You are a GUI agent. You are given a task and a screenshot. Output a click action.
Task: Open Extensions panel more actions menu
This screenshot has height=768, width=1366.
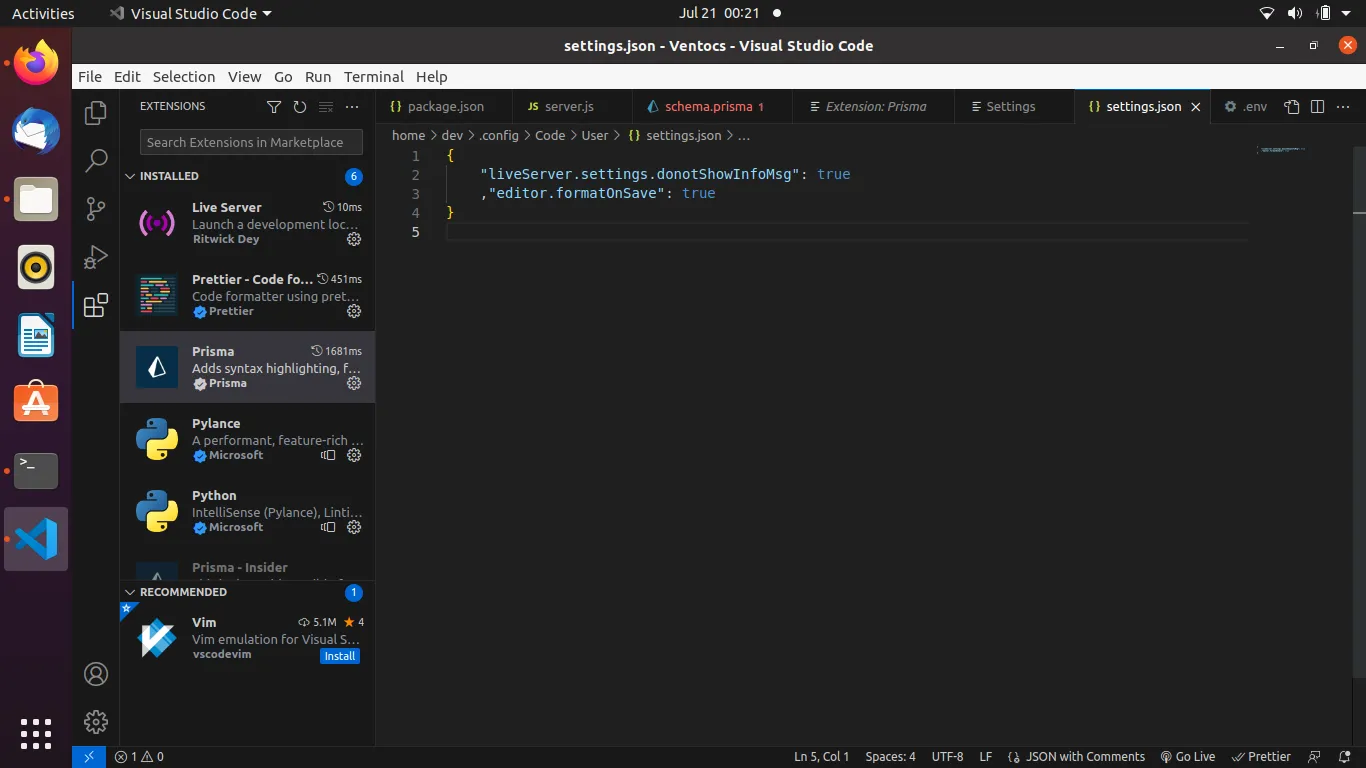coord(352,107)
